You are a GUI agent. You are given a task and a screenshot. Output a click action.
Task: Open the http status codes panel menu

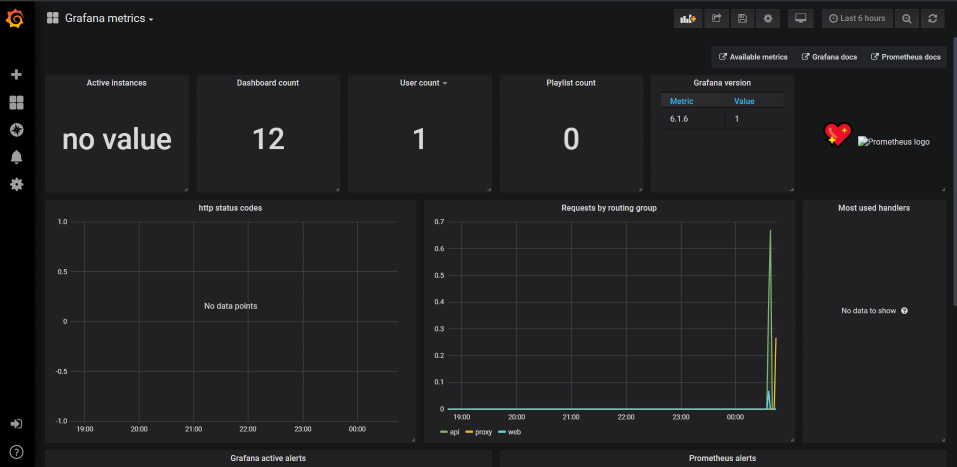pos(230,208)
